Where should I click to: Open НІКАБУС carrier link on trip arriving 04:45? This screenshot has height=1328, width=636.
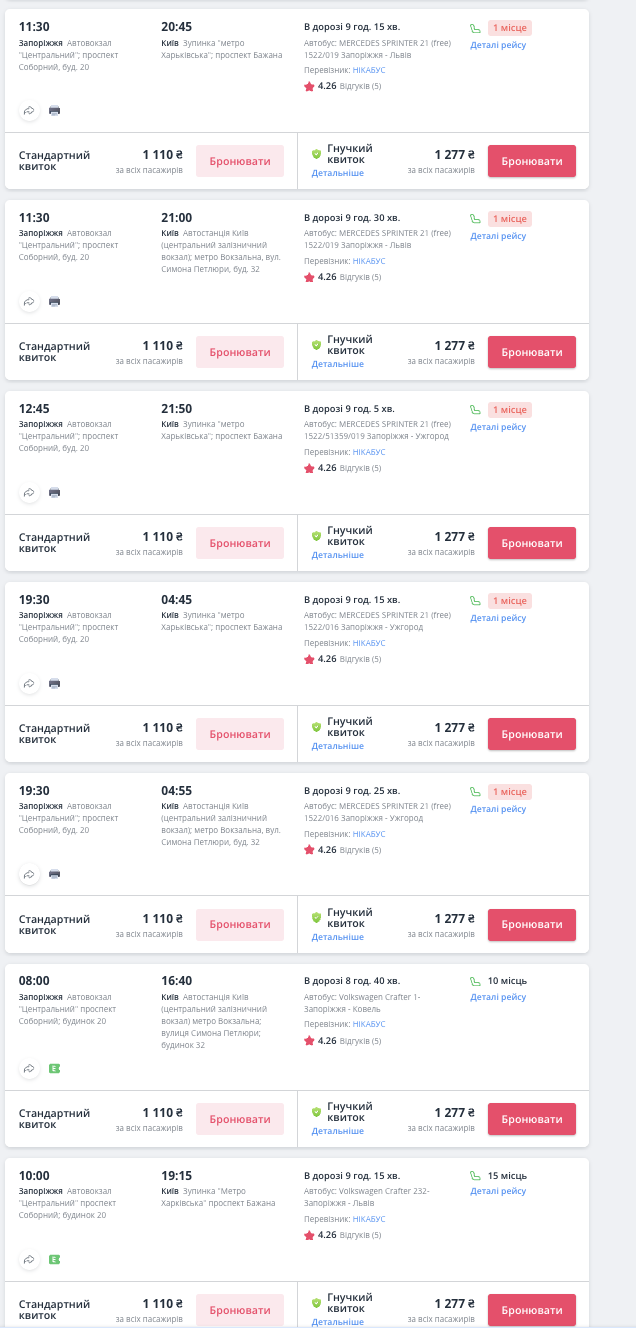[x=369, y=643]
